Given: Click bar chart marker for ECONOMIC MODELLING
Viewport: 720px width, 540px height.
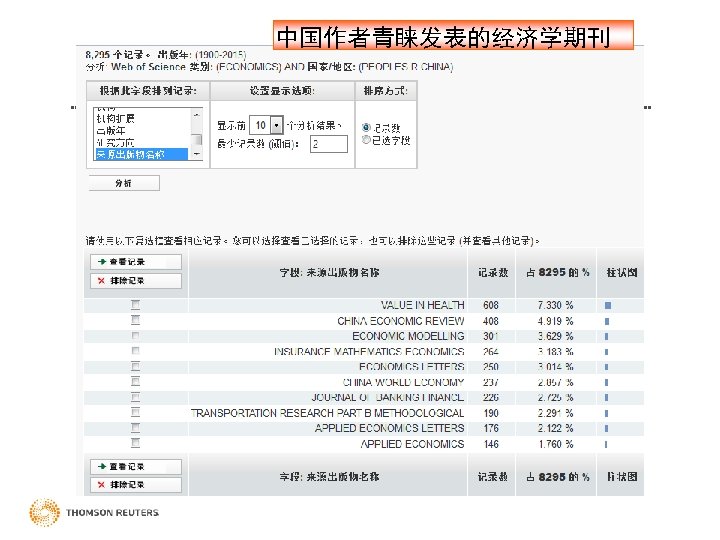Looking at the screenshot, I should 607,337.
